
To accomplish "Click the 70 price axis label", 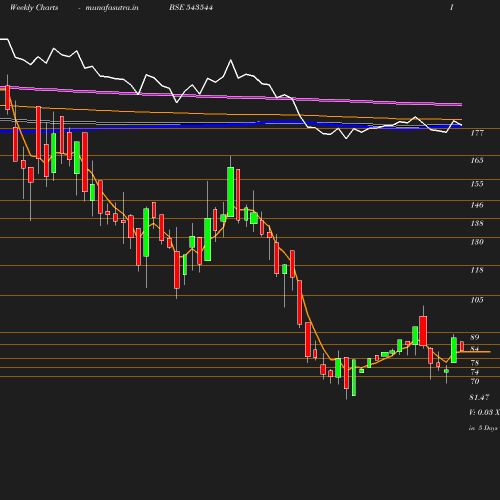I will [475, 381].
